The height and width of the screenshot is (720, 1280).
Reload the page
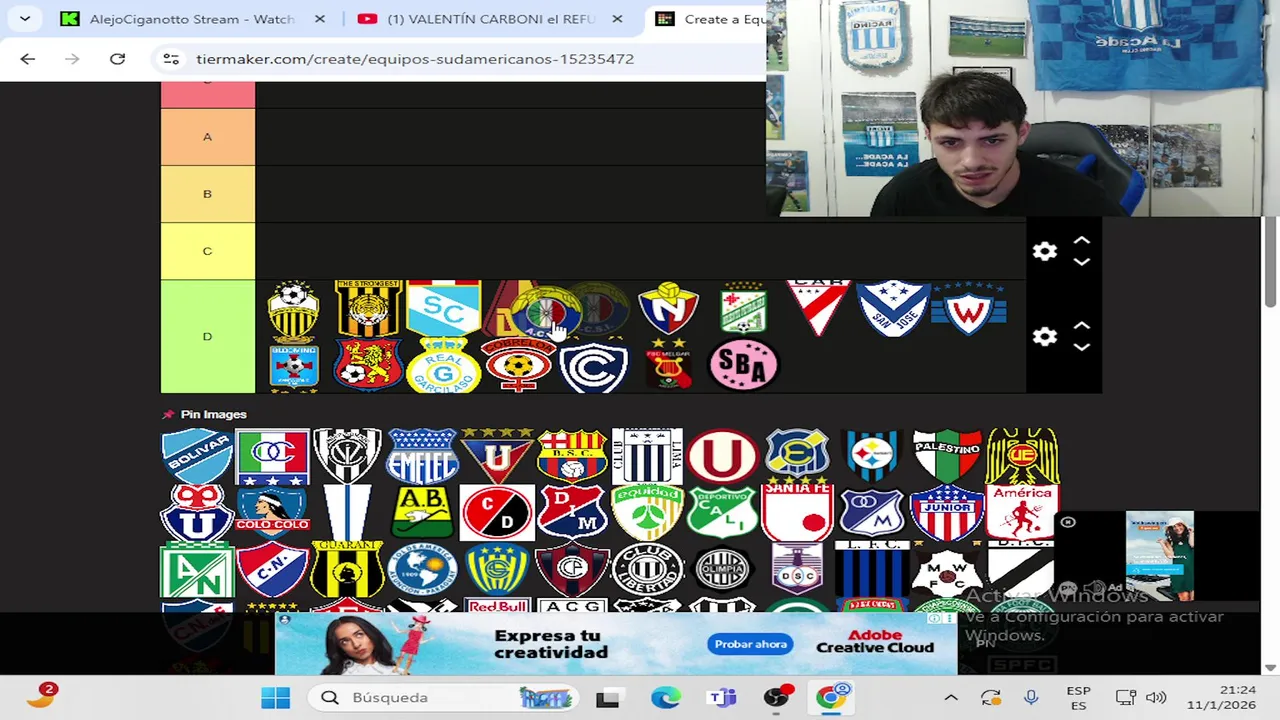[x=117, y=59]
